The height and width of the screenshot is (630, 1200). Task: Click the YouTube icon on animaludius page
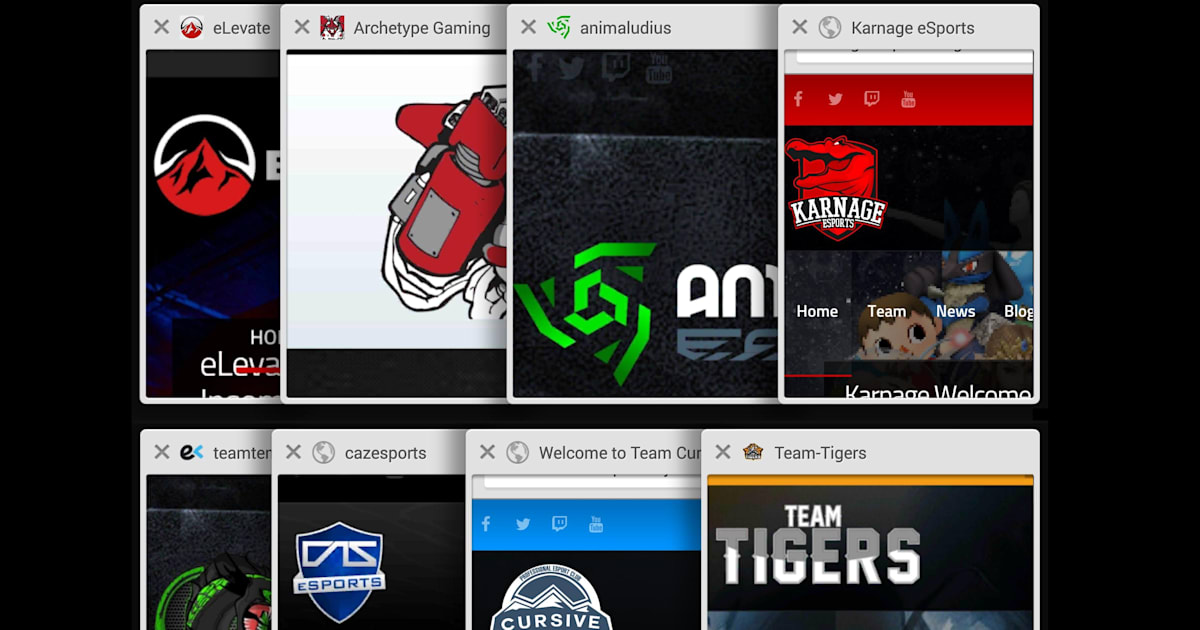[659, 66]
